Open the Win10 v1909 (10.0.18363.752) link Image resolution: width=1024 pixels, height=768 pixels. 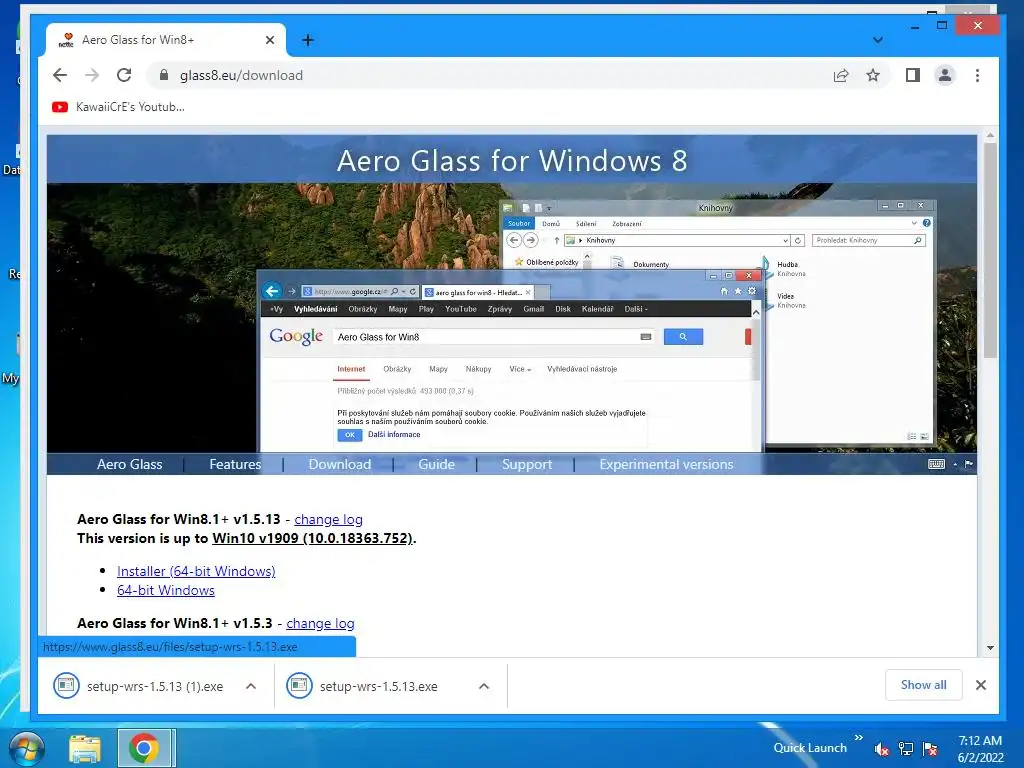tap(312, 538)
